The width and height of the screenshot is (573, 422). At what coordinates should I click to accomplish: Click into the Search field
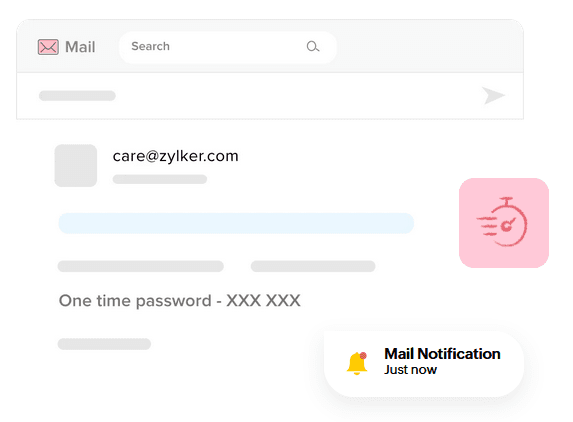click(x=227, y=47)
